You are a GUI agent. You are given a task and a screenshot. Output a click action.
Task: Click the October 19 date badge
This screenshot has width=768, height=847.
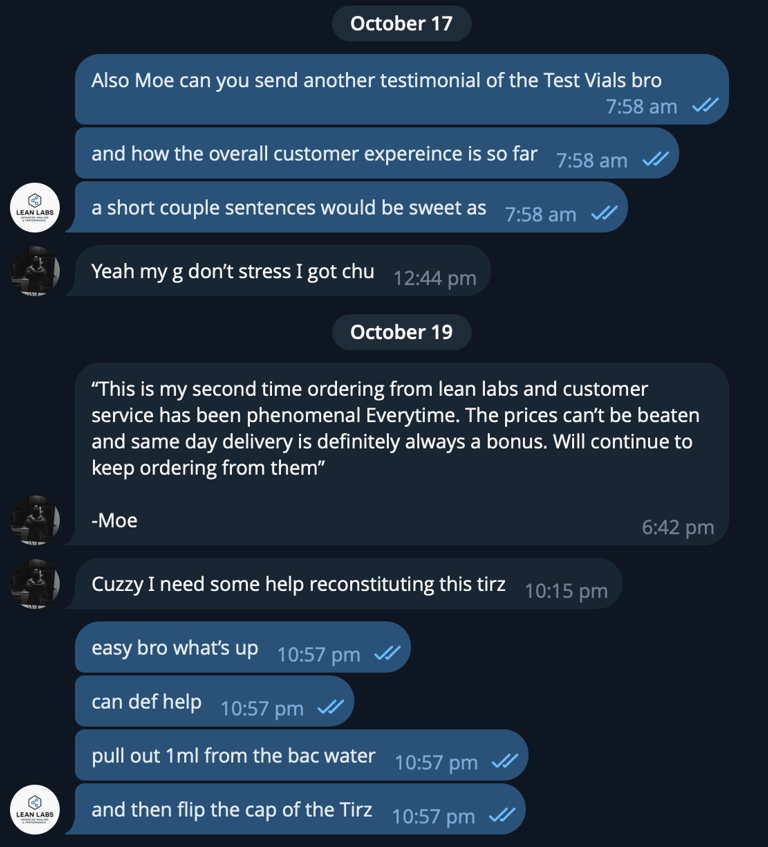click(x=401, y=332)
